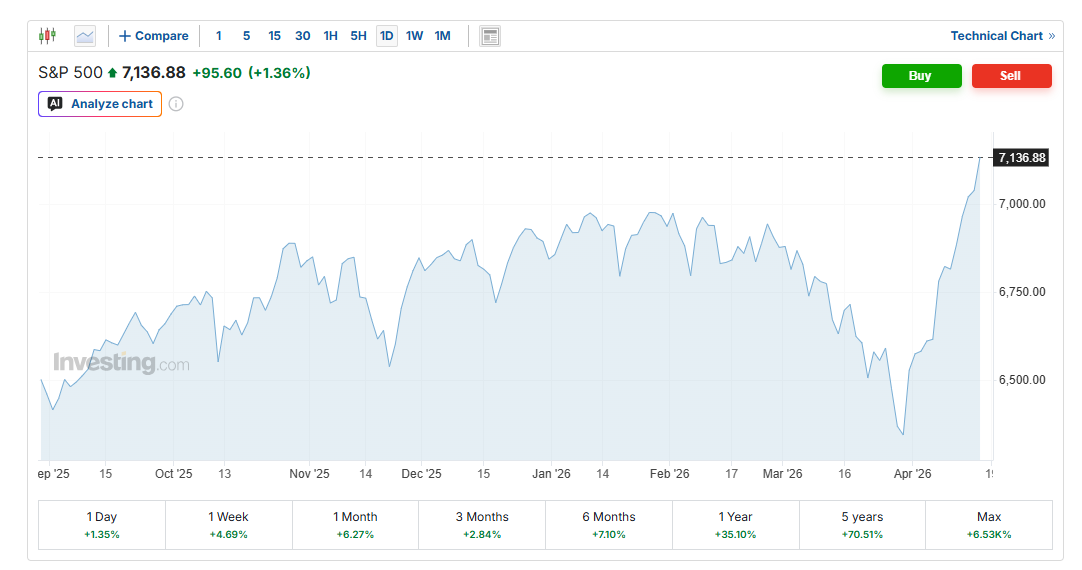The image size is (1082, 570).
Task: Select the 30 minute interval
Action: point(302,36)
